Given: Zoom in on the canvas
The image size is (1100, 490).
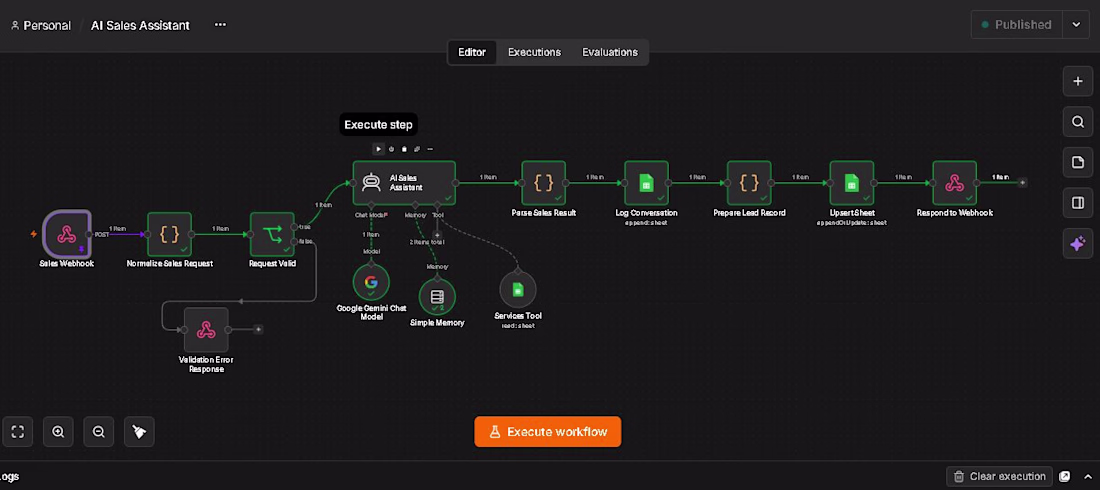Looking at the screenshot, I should tap(58, 432).
